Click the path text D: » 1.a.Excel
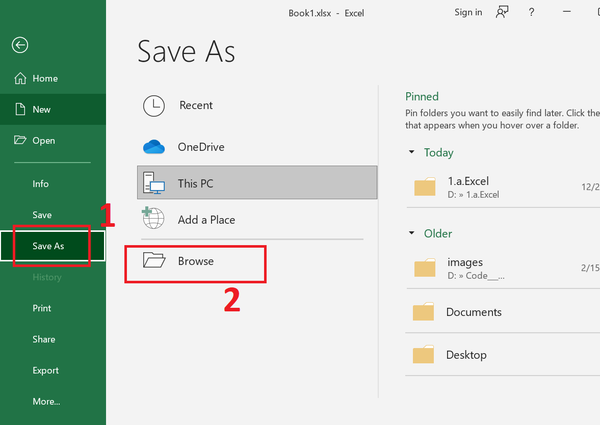The width and height of the screenshot is (600, 425). (473, 194)
